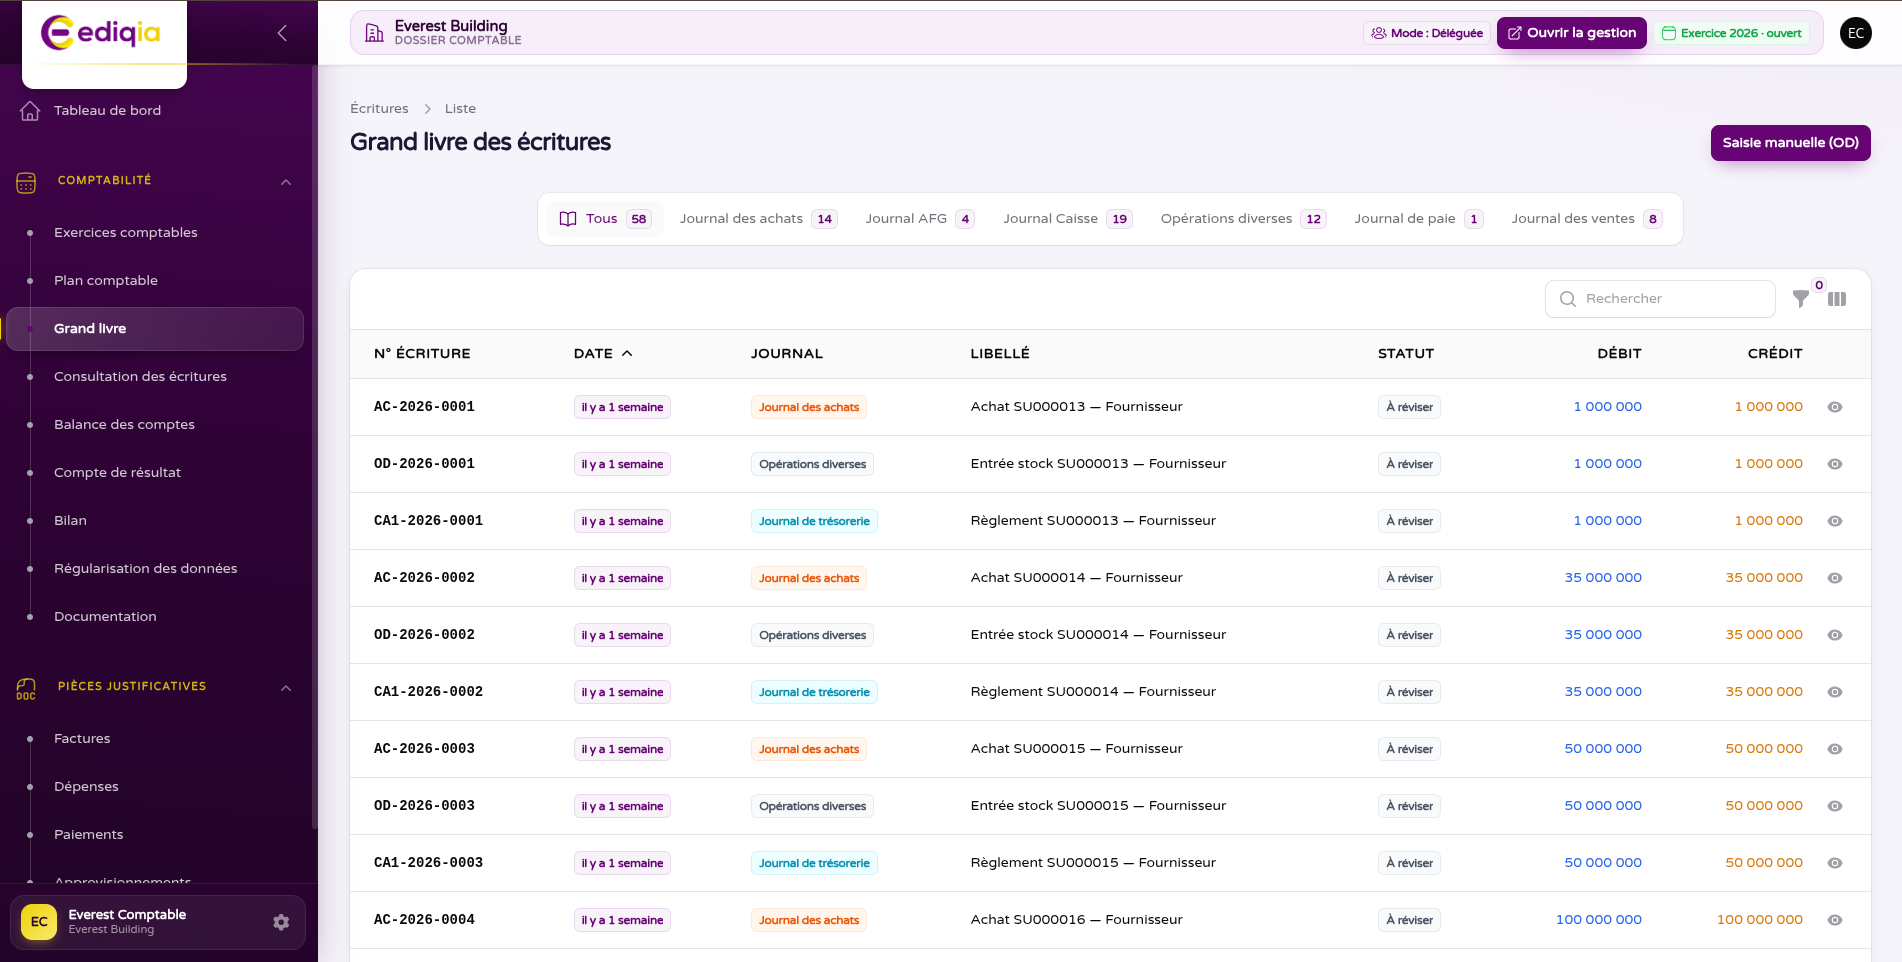Viewport: 1902px width, 962px height.
Task: Collapse the Pièces justificatives section chevron
Action: pos(286,688)
